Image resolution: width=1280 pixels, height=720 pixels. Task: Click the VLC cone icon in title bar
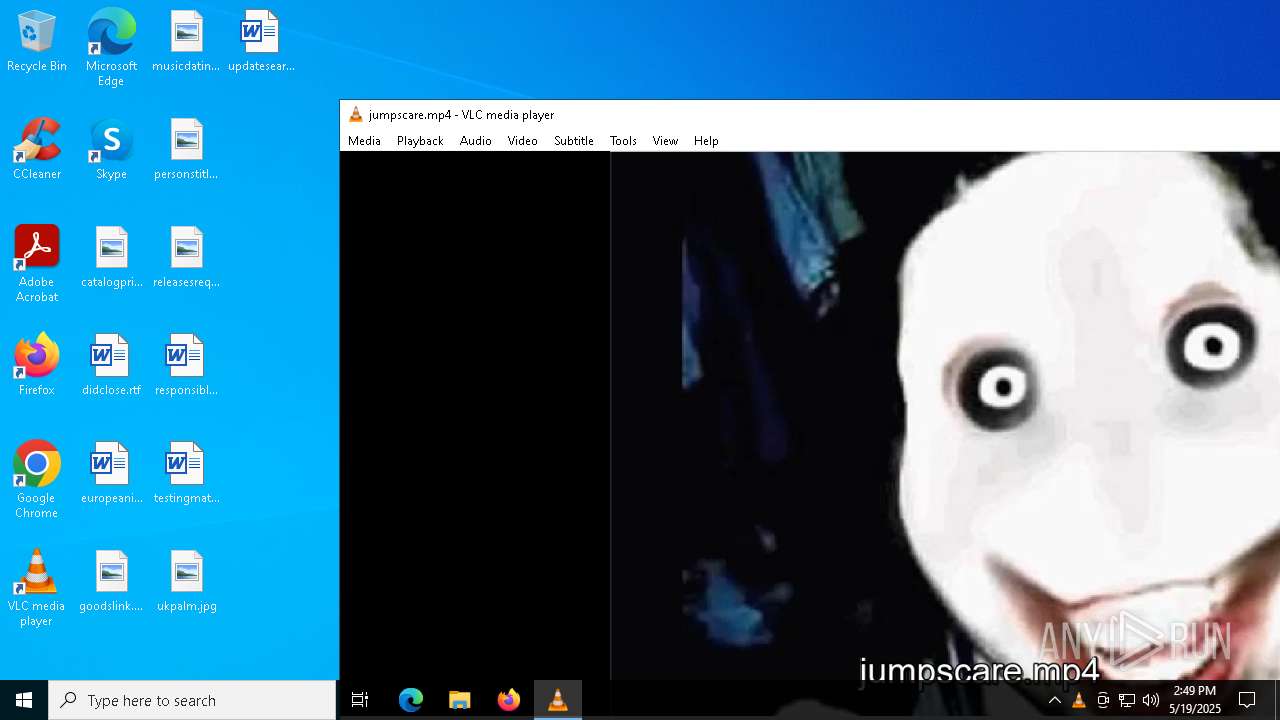click(x=355, y=115)
